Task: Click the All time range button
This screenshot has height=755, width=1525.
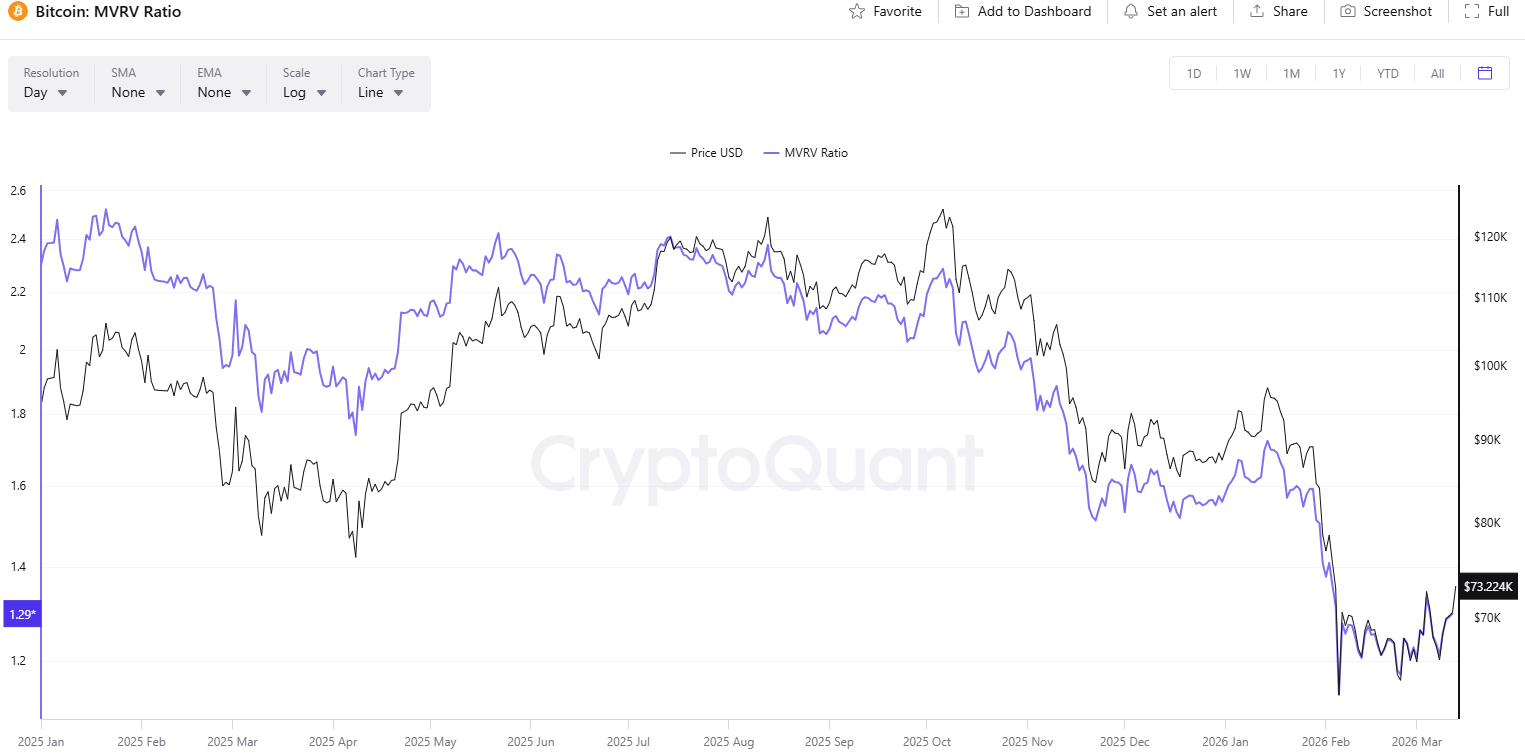Action: [1437, 73]
